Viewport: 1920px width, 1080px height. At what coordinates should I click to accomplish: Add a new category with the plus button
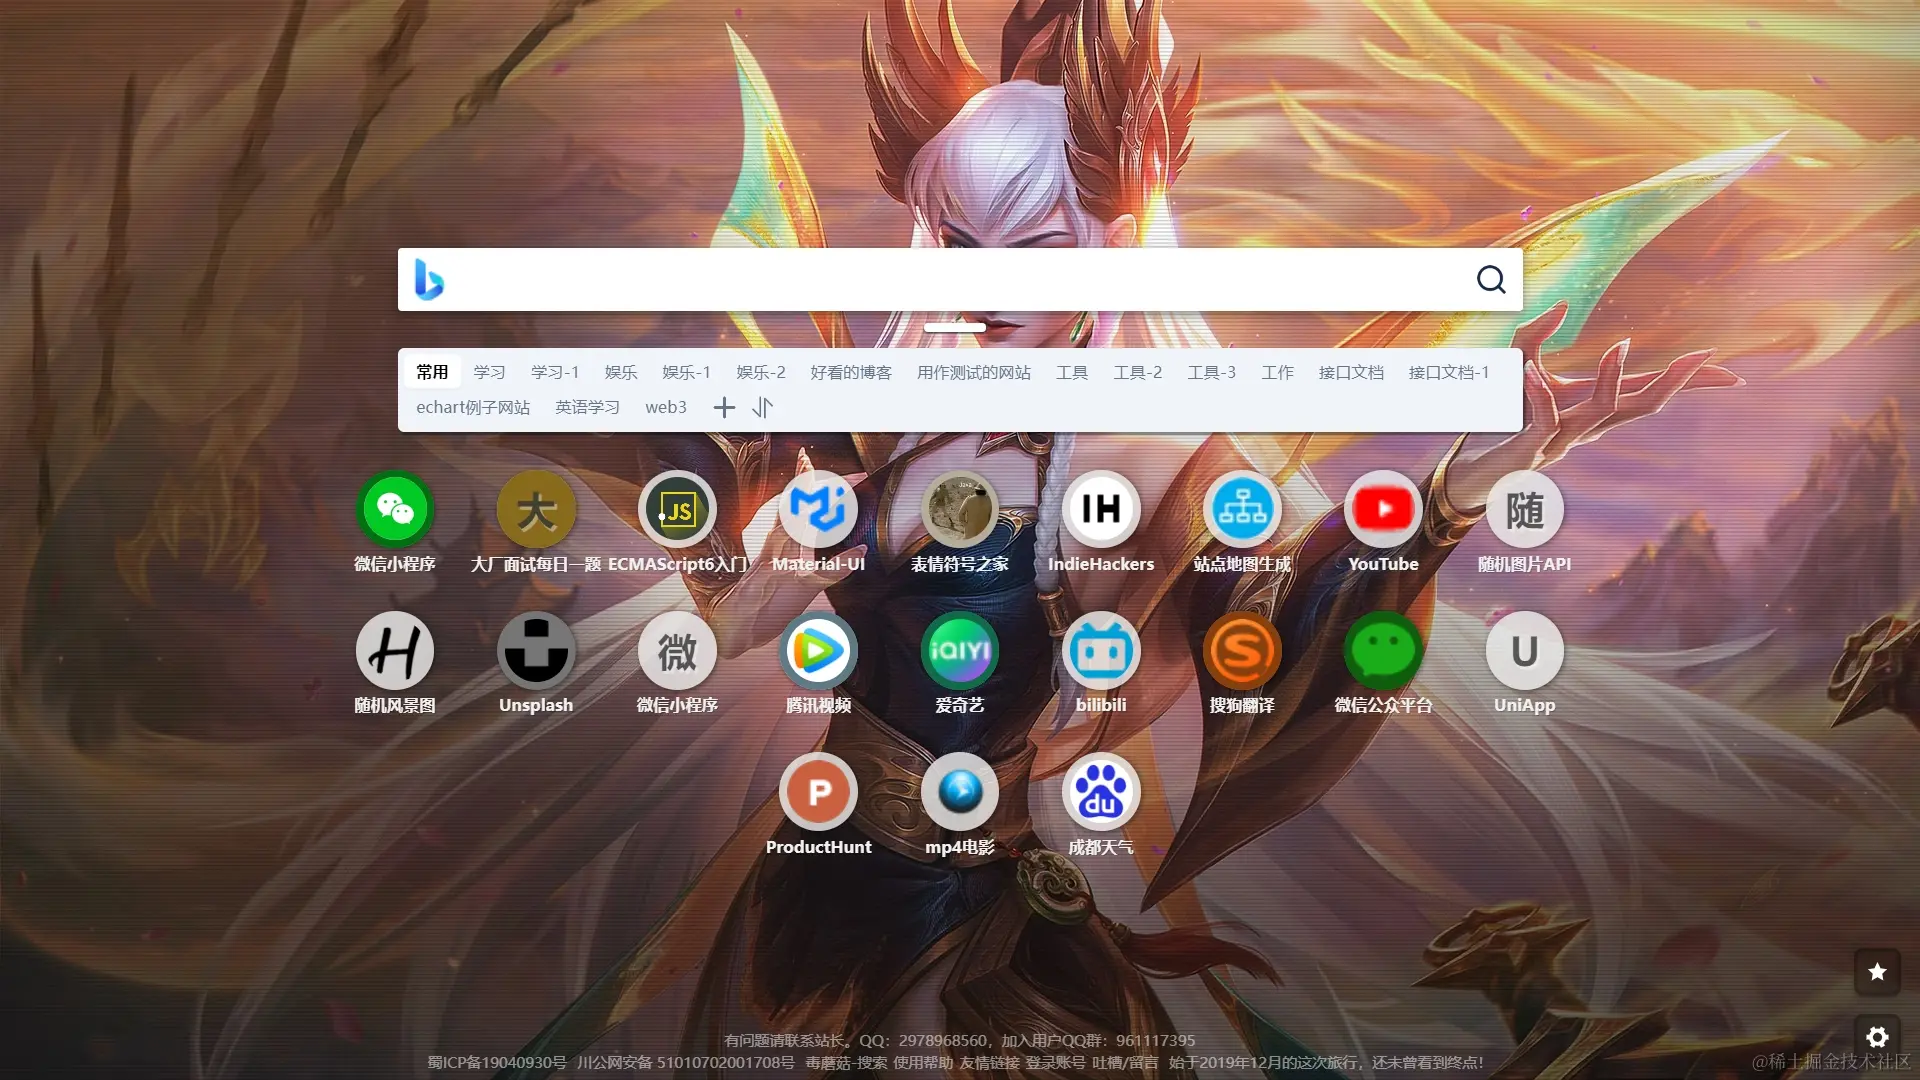tap(724, 407)
